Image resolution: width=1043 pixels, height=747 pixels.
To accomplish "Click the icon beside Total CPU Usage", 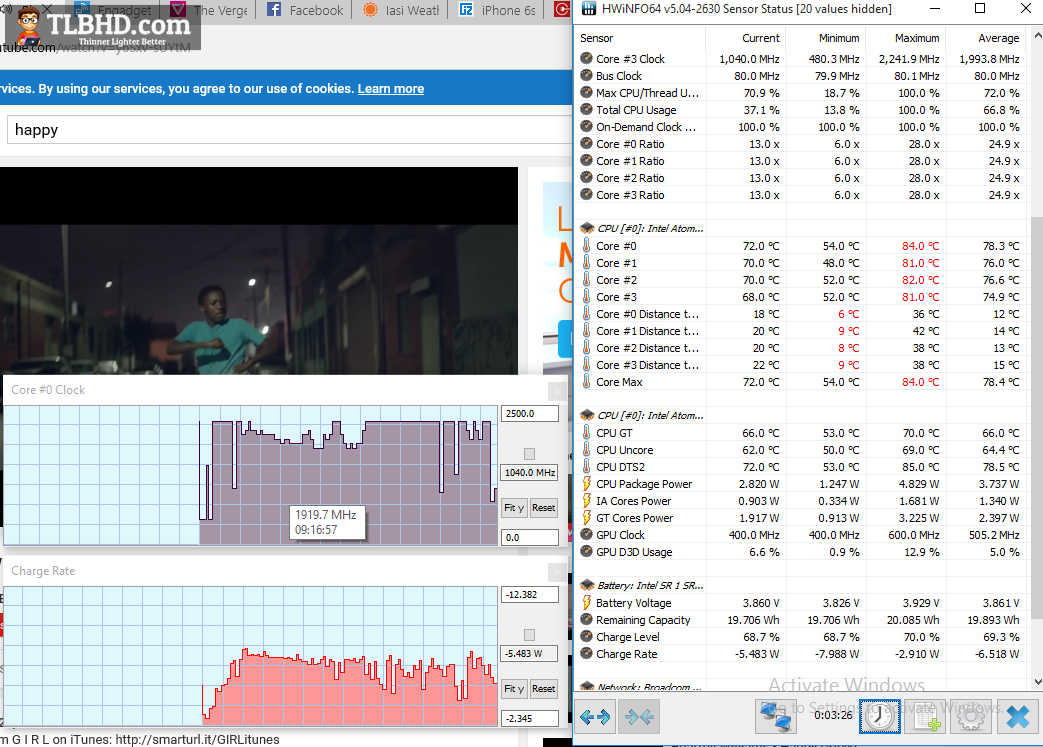I will pos(586,110).
